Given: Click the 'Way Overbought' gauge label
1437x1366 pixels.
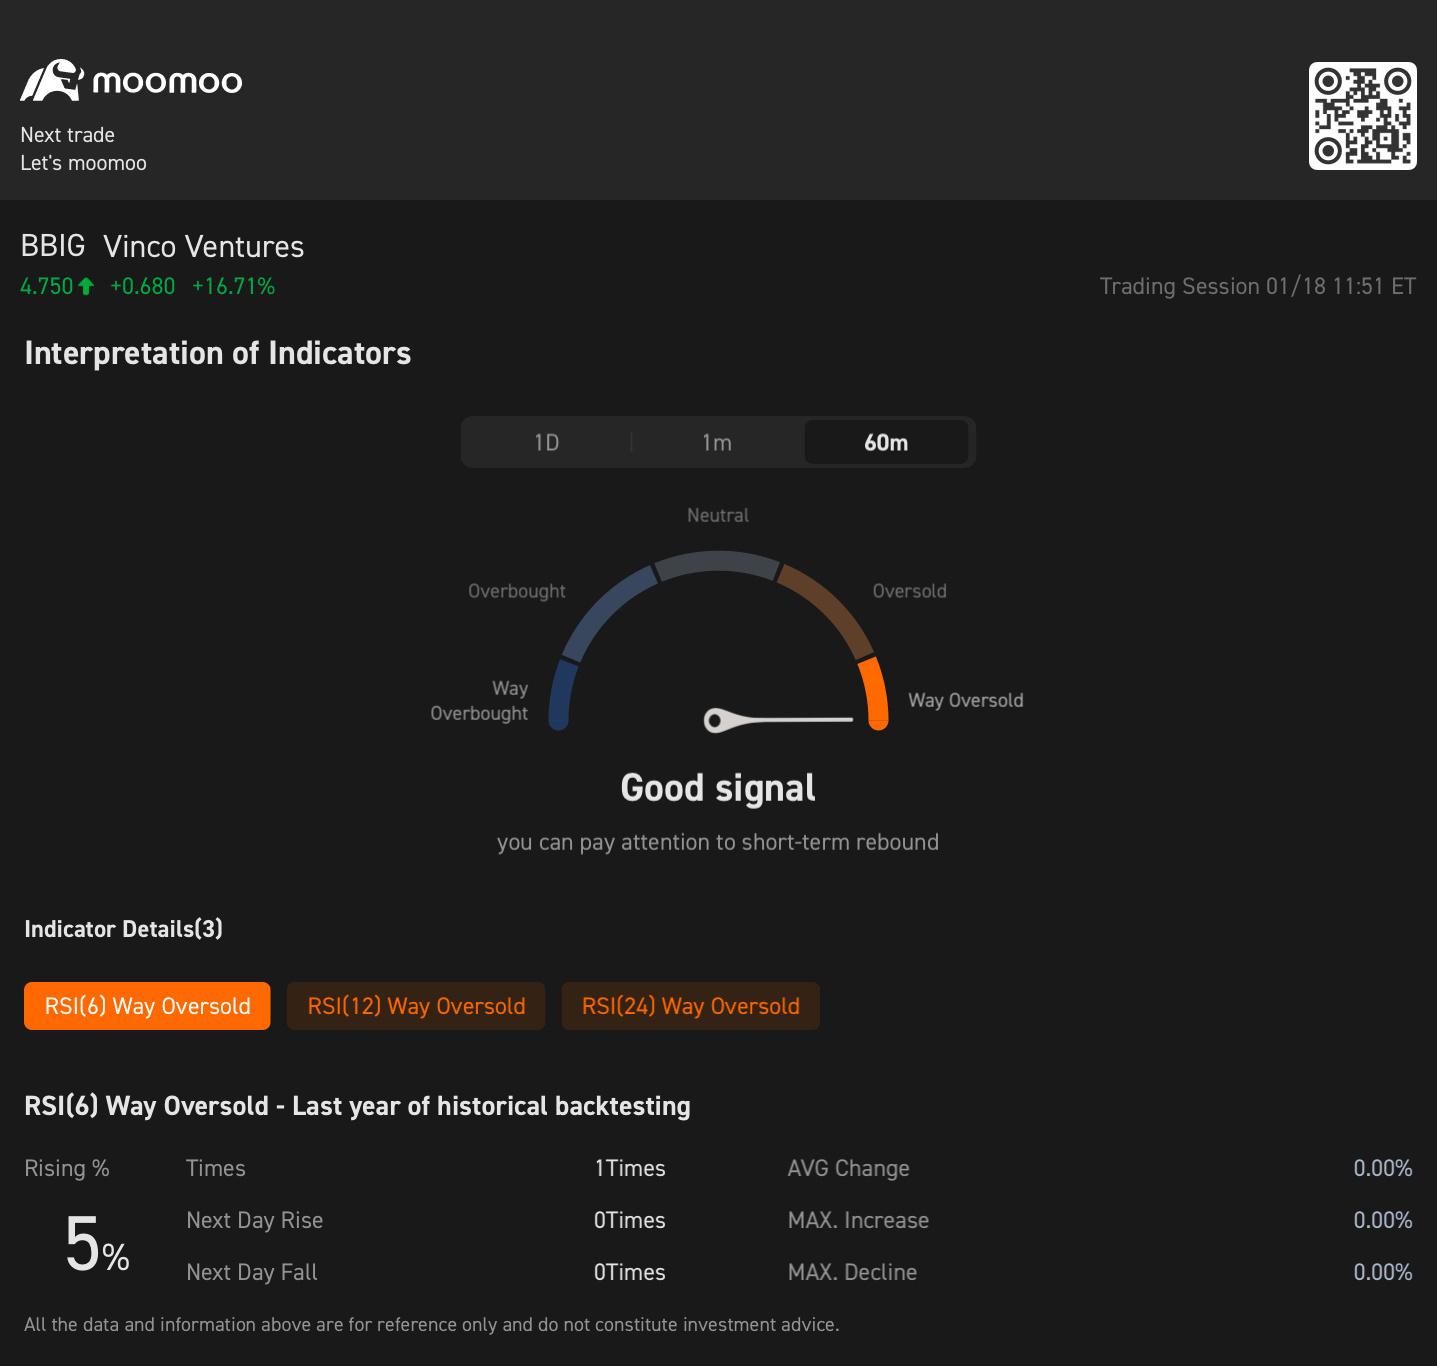Looking at the screenshot, I should coord(479,701).
